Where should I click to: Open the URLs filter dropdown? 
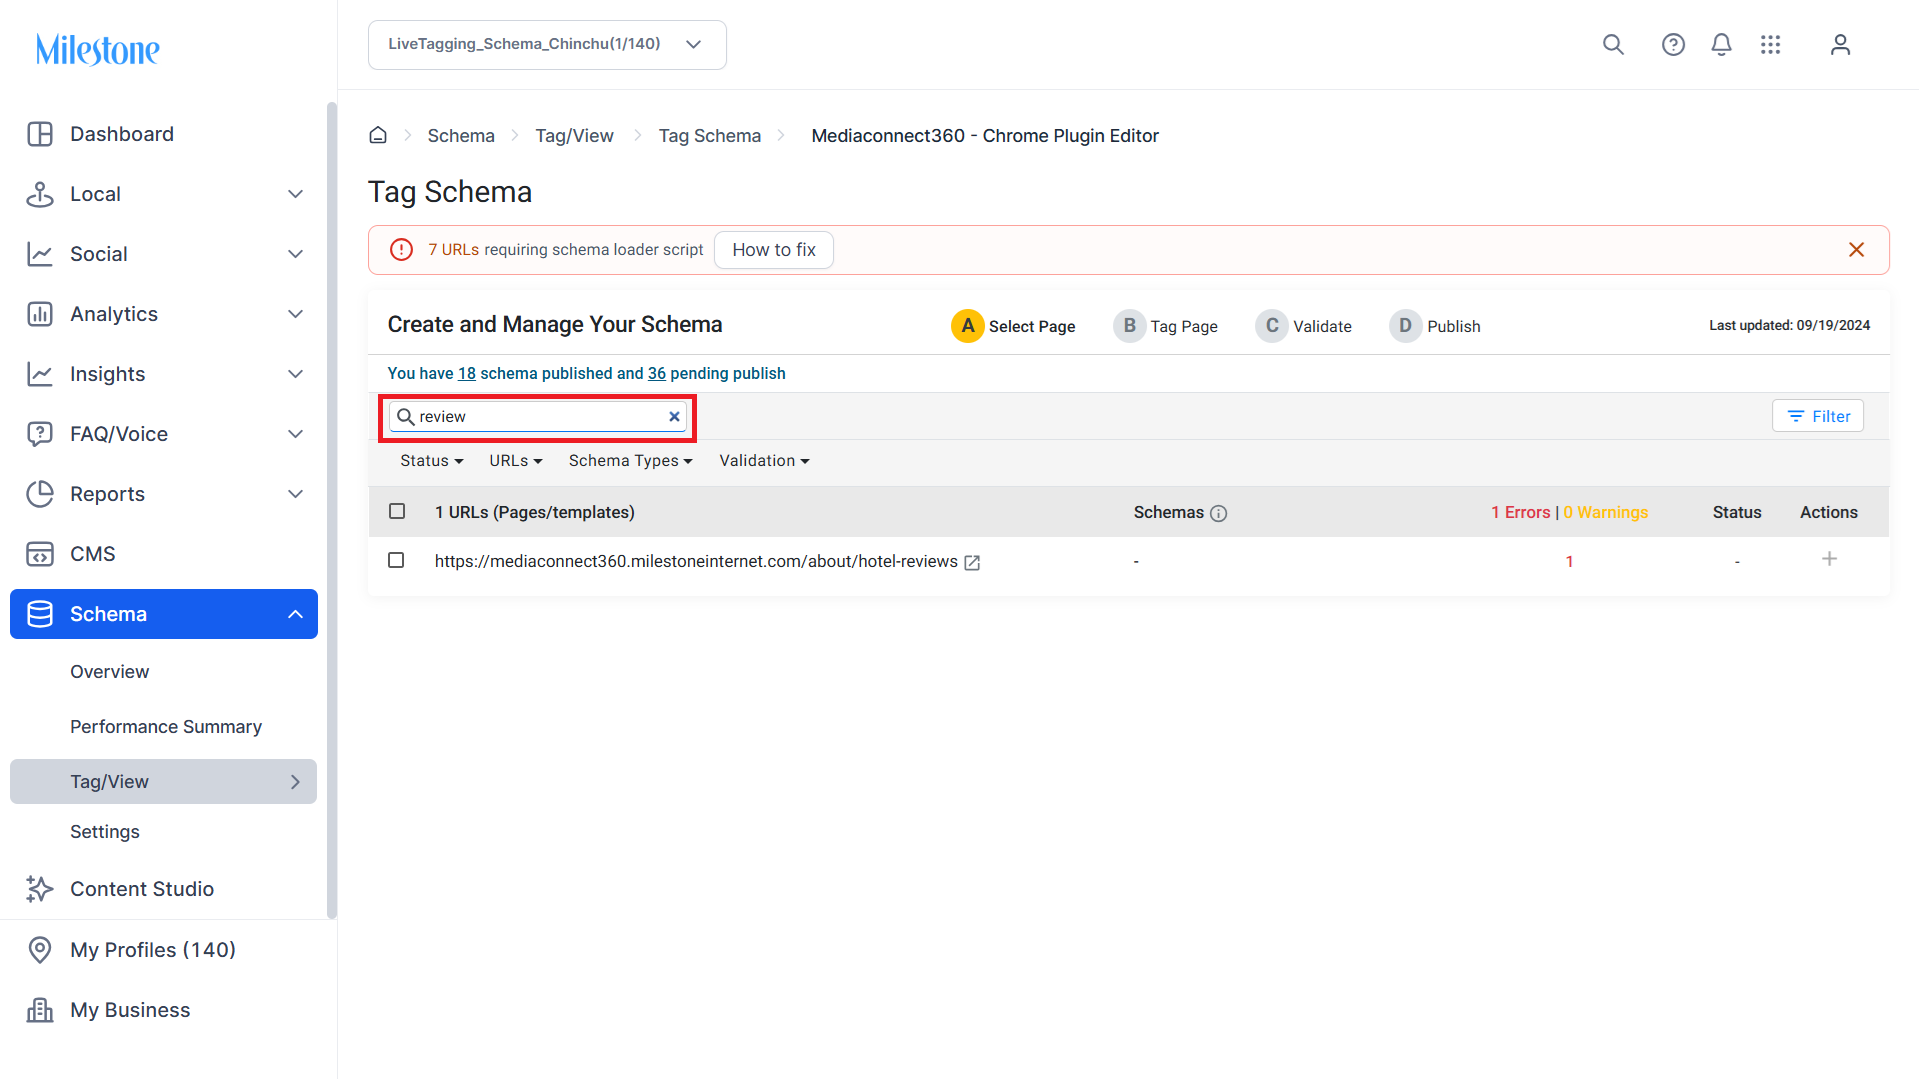pos(515,461)
